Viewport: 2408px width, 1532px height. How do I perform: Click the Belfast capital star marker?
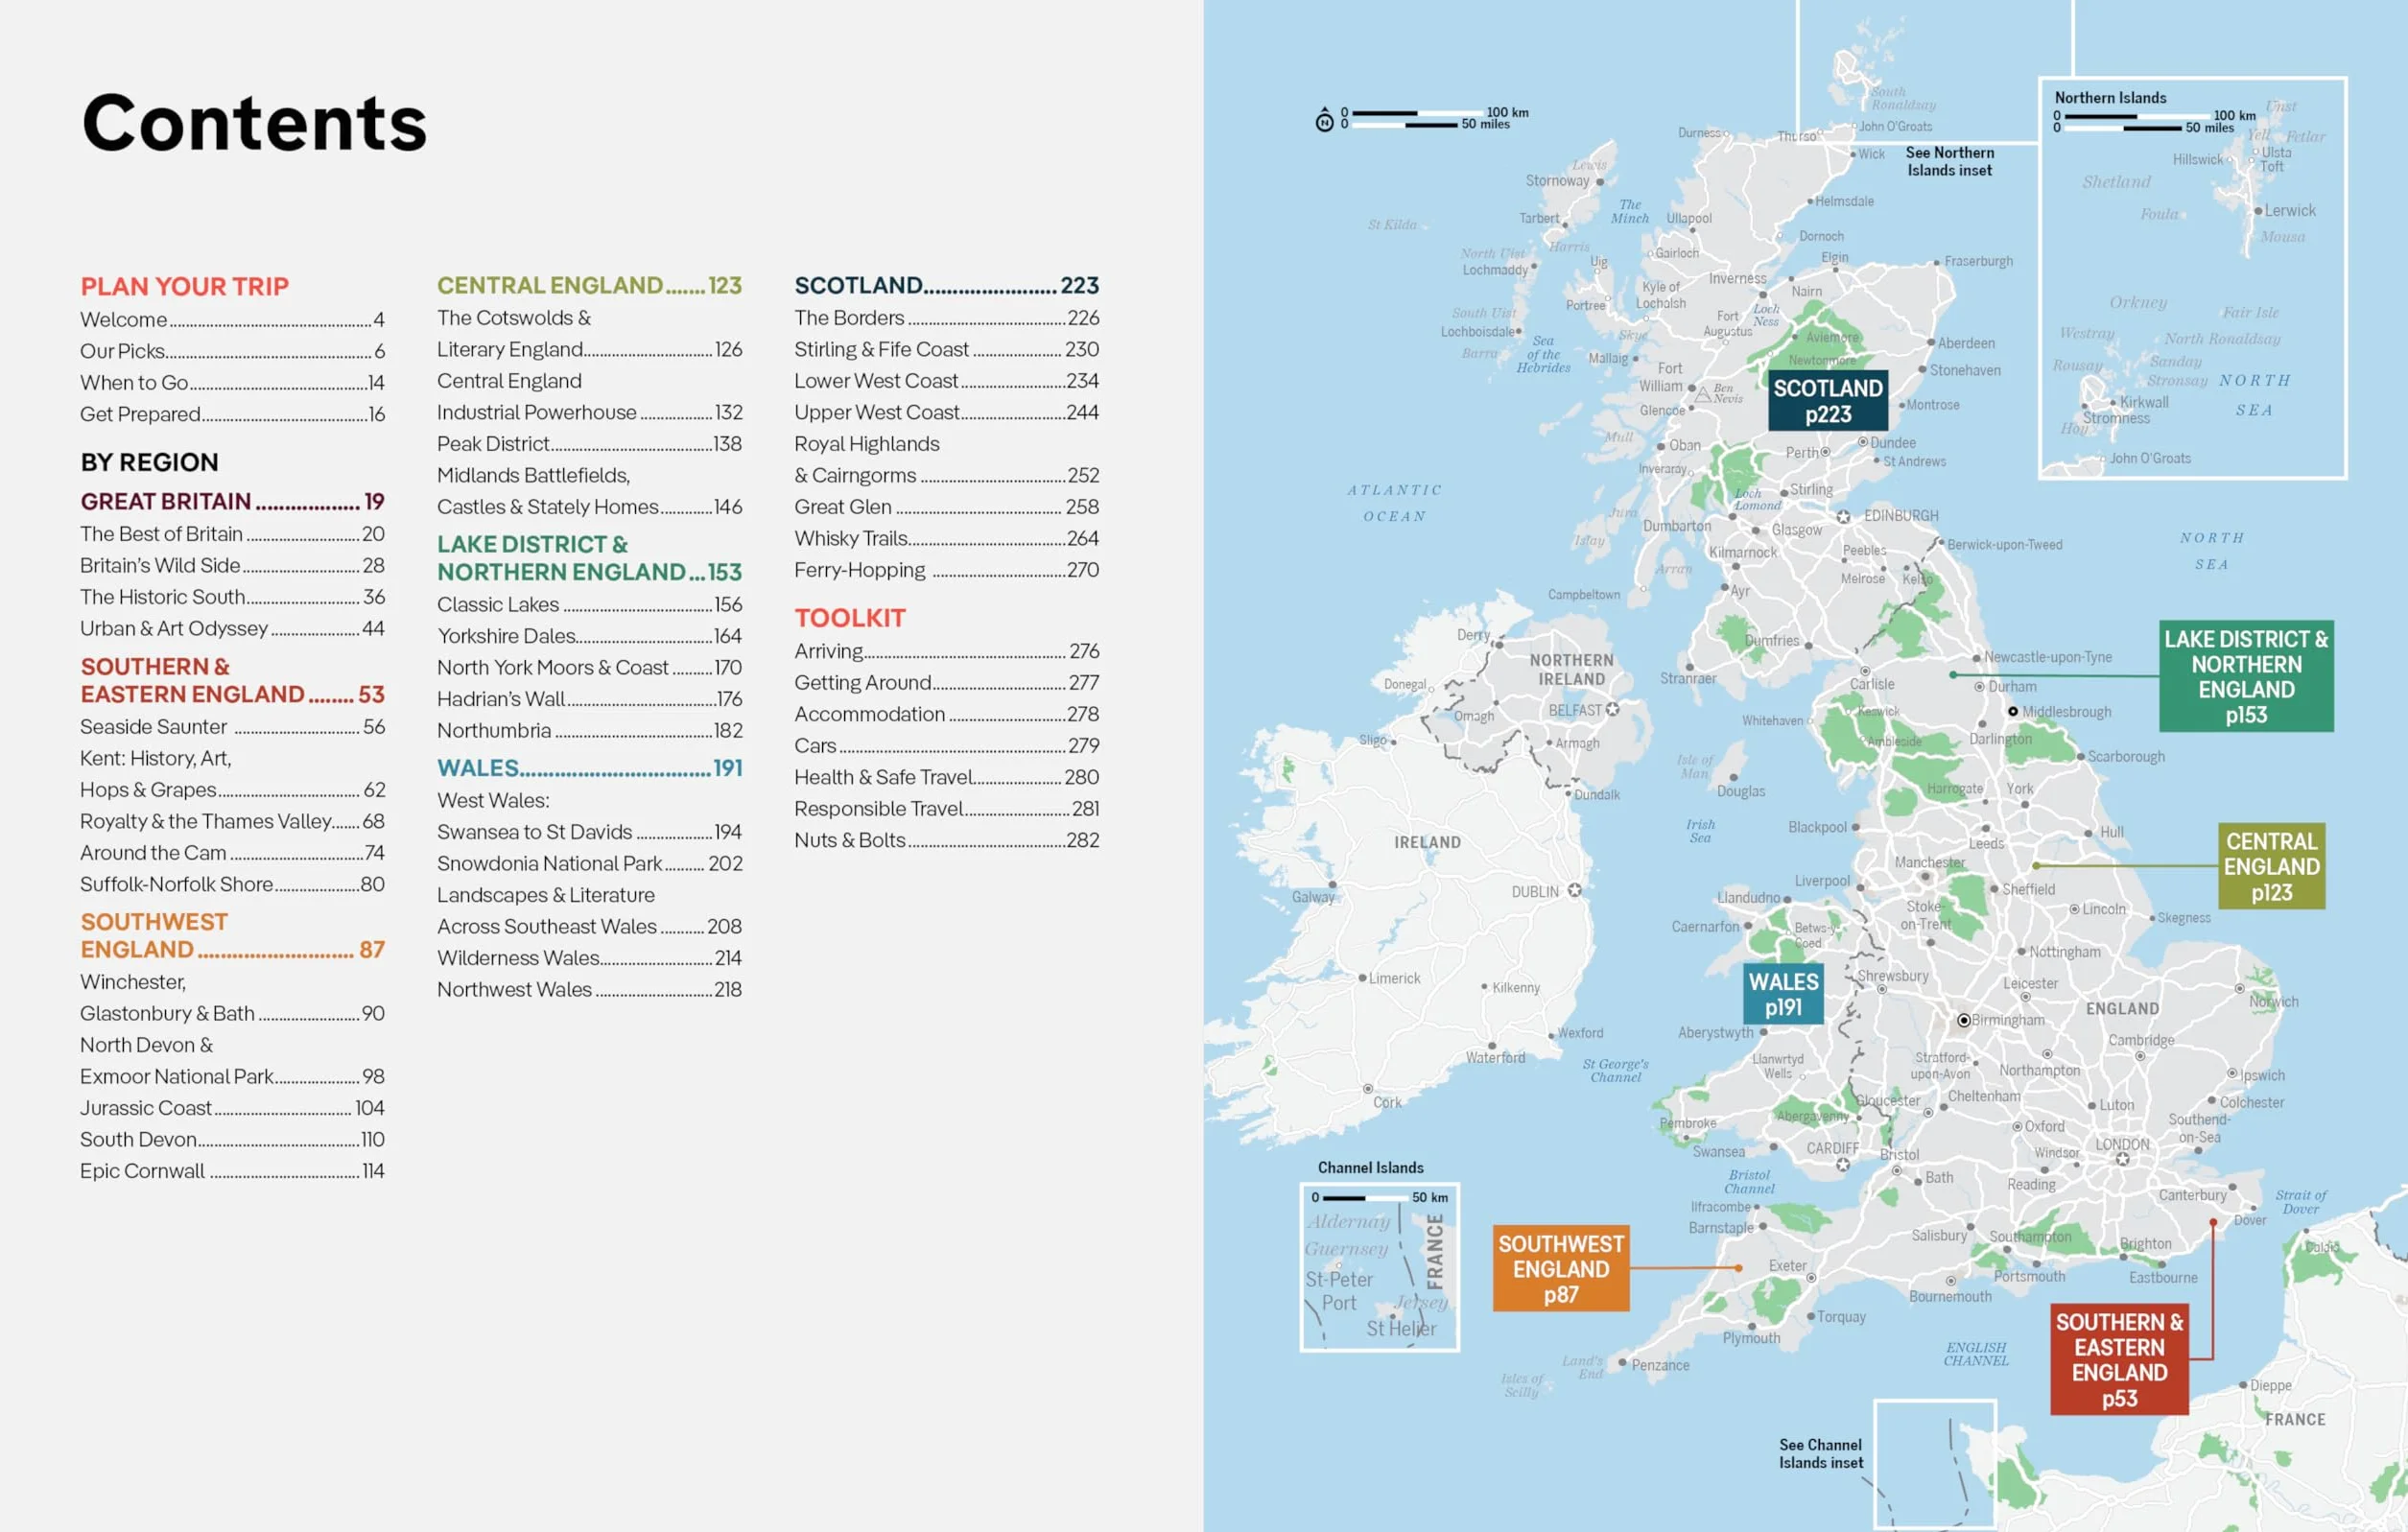(x=1612, y=709)
